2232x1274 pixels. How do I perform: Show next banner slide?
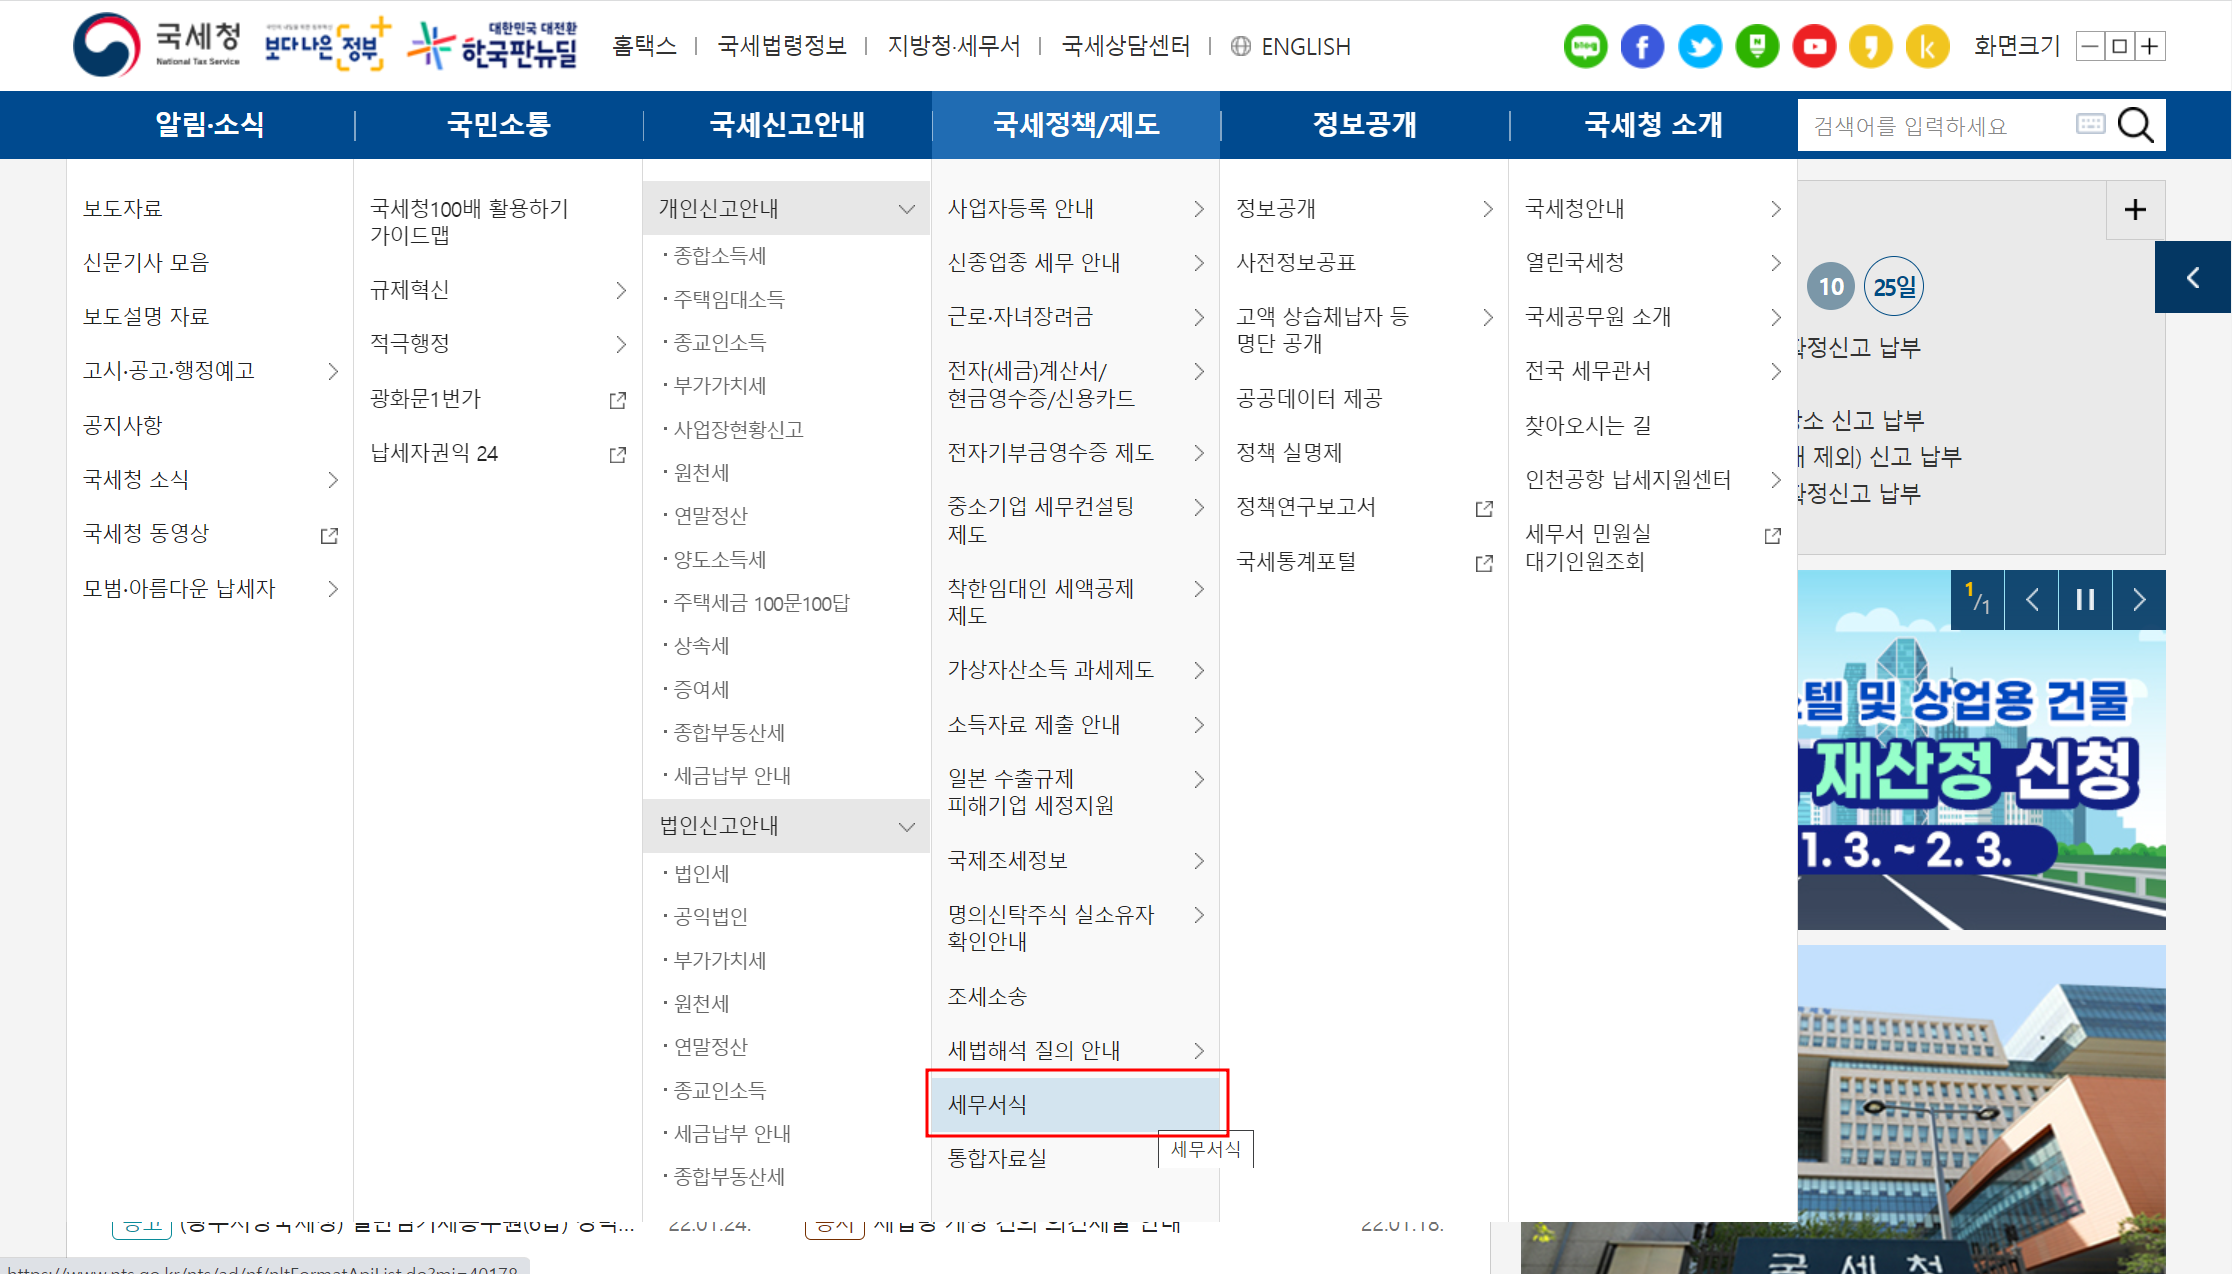[2139, 600]
